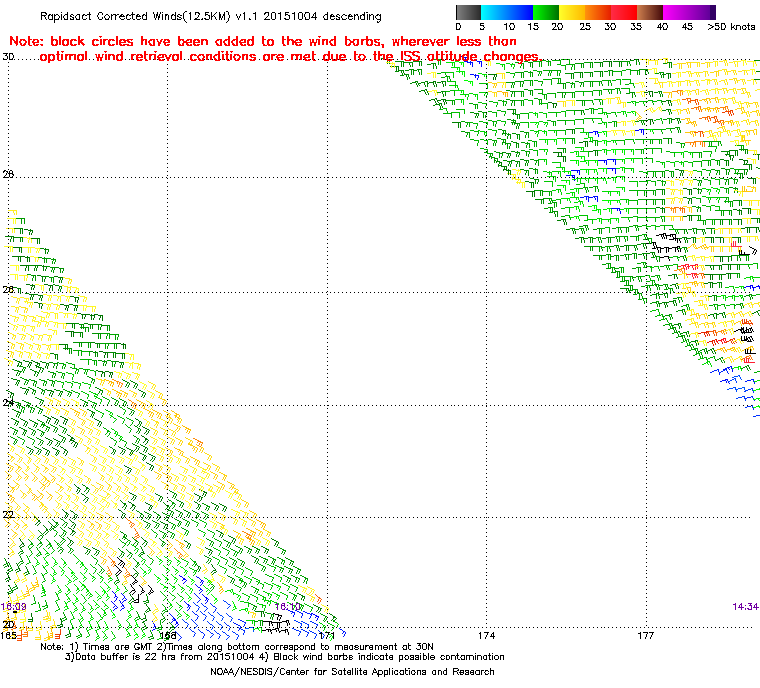Click the '45' label under the color bar
The image size is (760, 688).
click(687, 27)
